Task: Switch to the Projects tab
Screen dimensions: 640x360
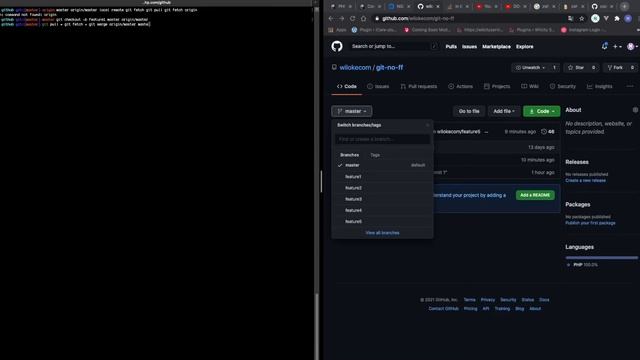Action: [x=497, y=87]
